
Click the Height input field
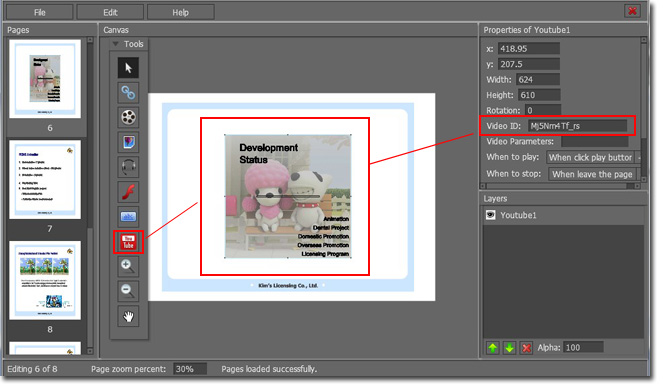tap(539, 95)
